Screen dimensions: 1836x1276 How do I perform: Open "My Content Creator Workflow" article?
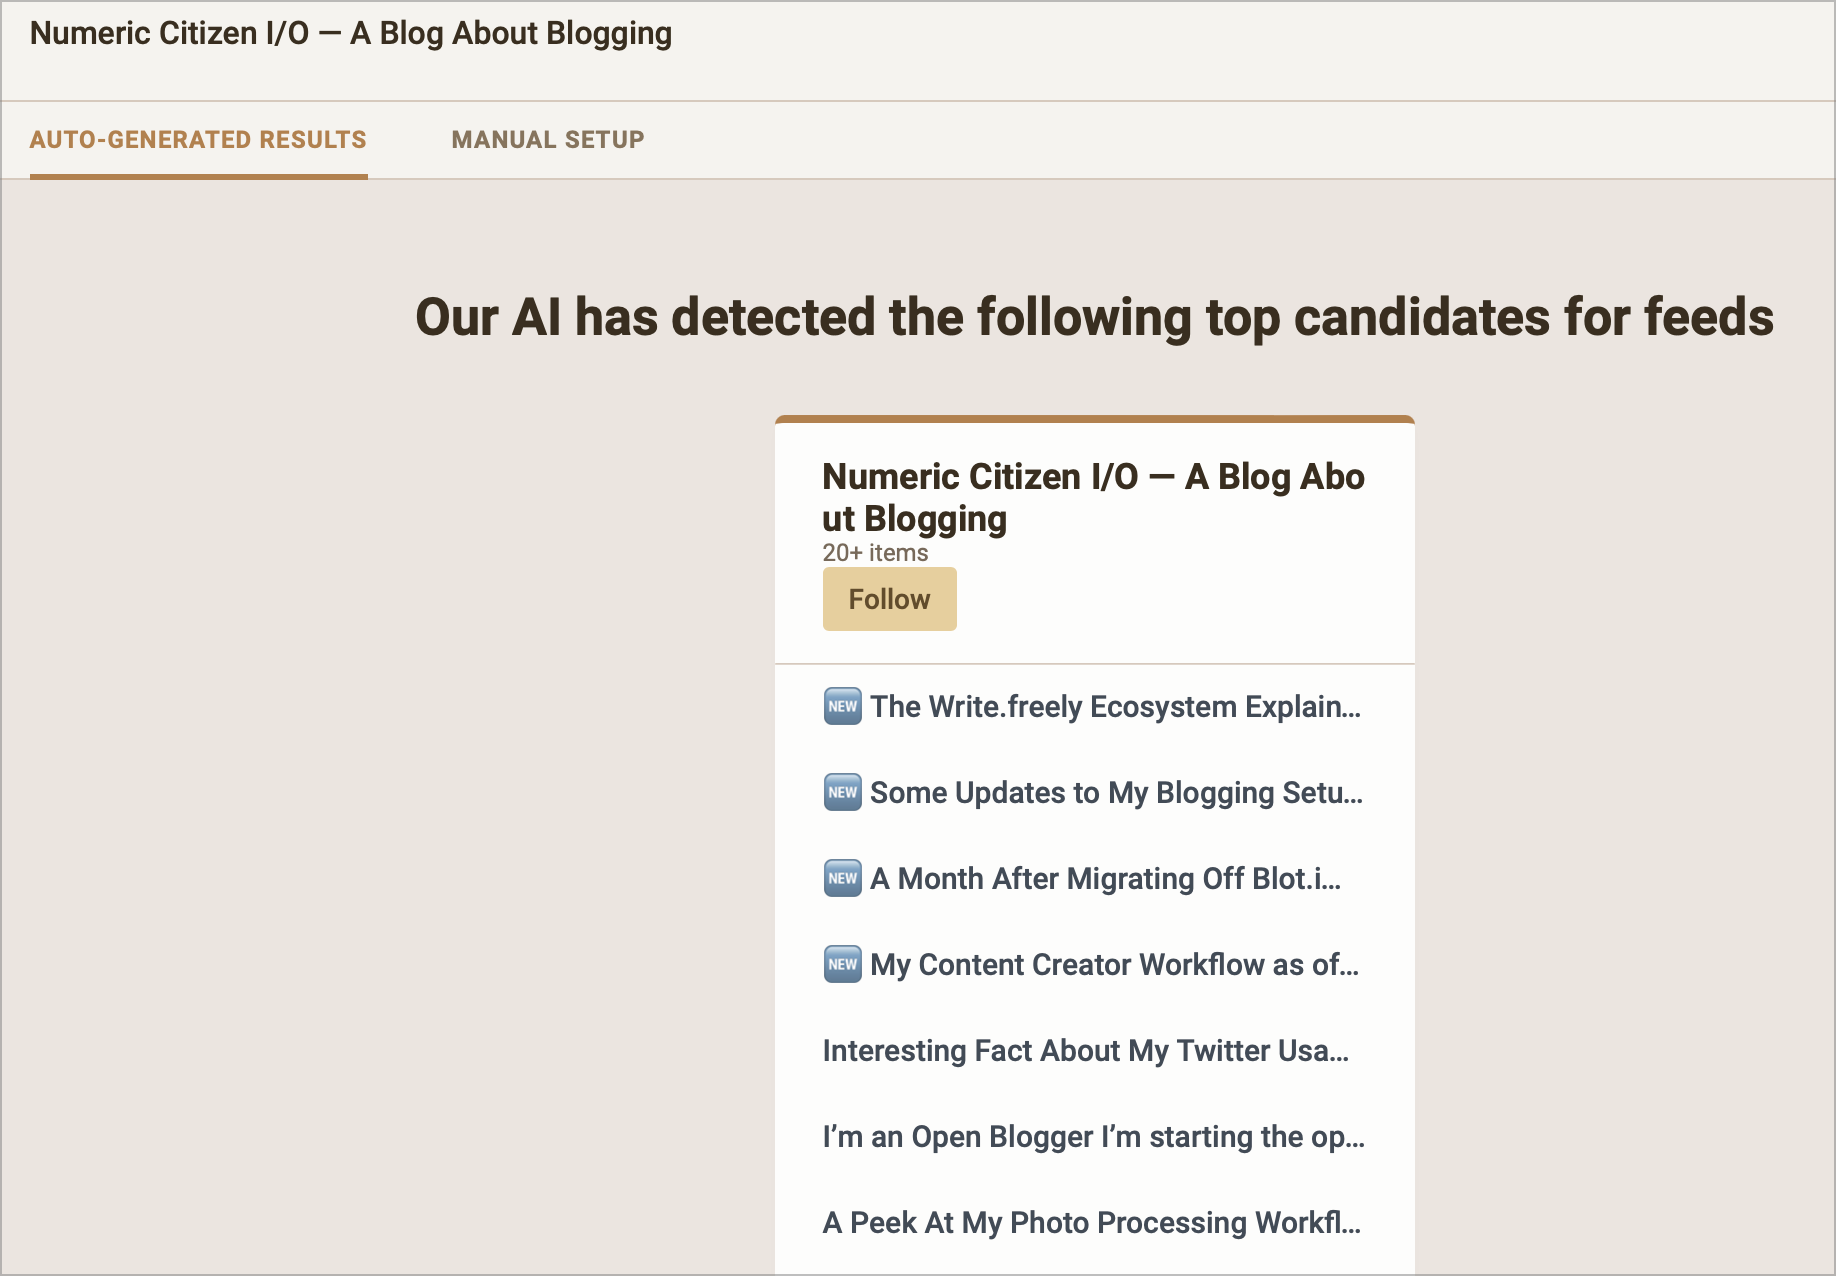coord(1114,965)
